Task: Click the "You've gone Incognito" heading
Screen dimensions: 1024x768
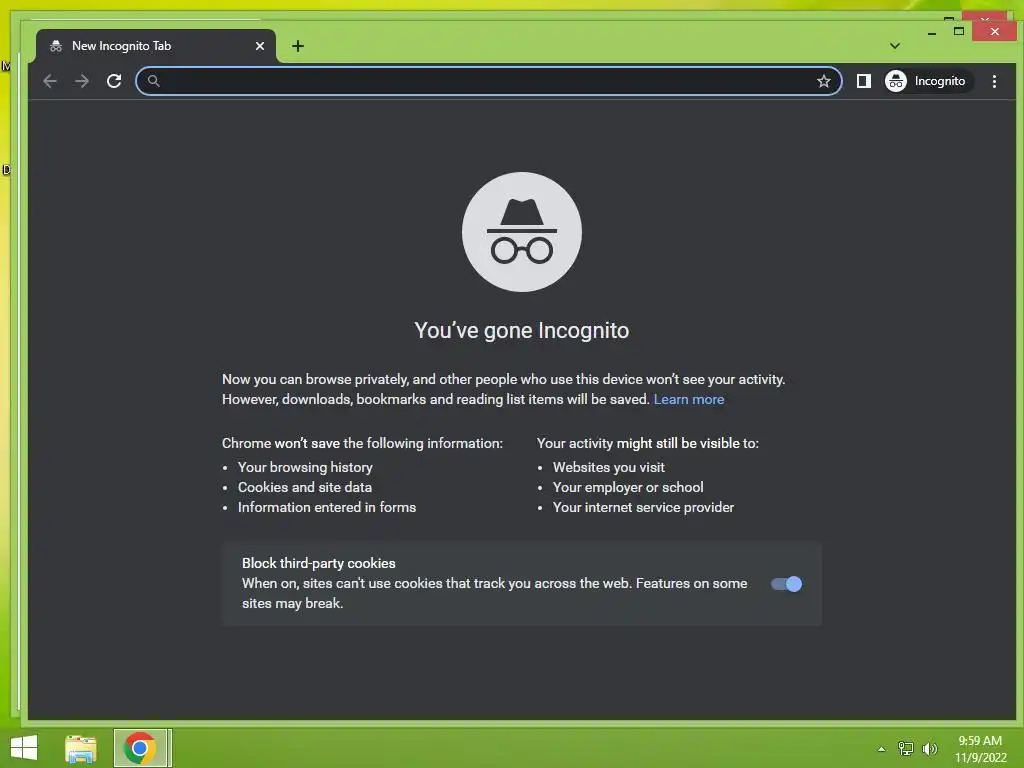Action: (522, 330)
